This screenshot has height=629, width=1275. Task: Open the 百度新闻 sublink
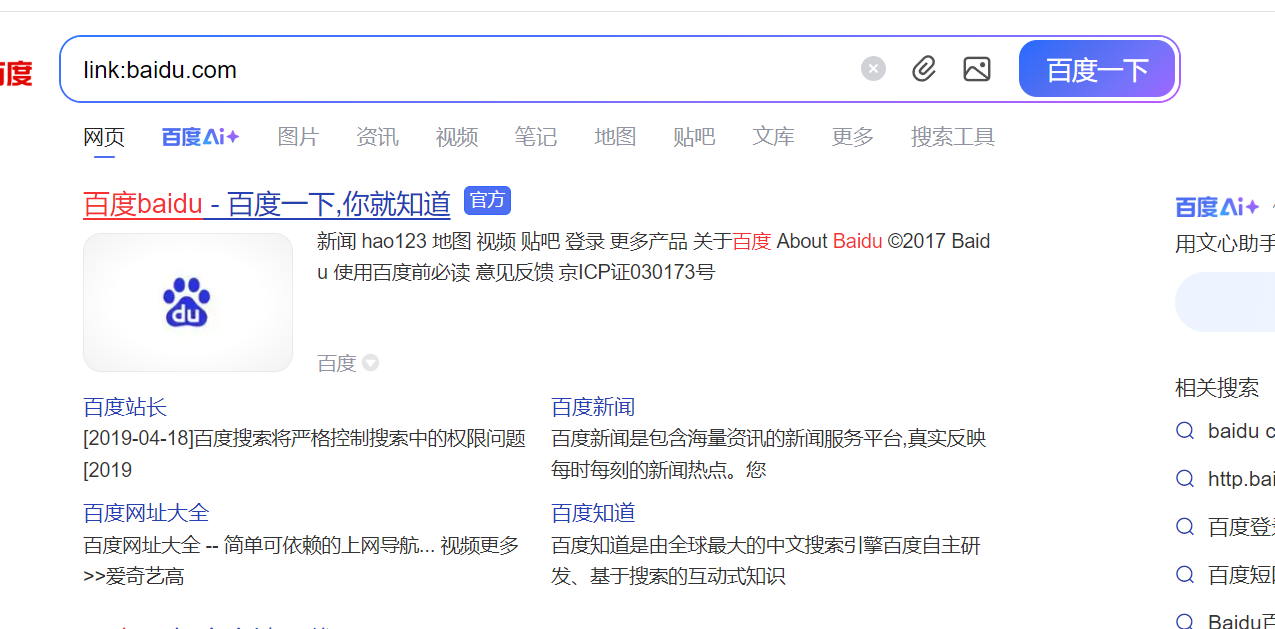[593, 407]
